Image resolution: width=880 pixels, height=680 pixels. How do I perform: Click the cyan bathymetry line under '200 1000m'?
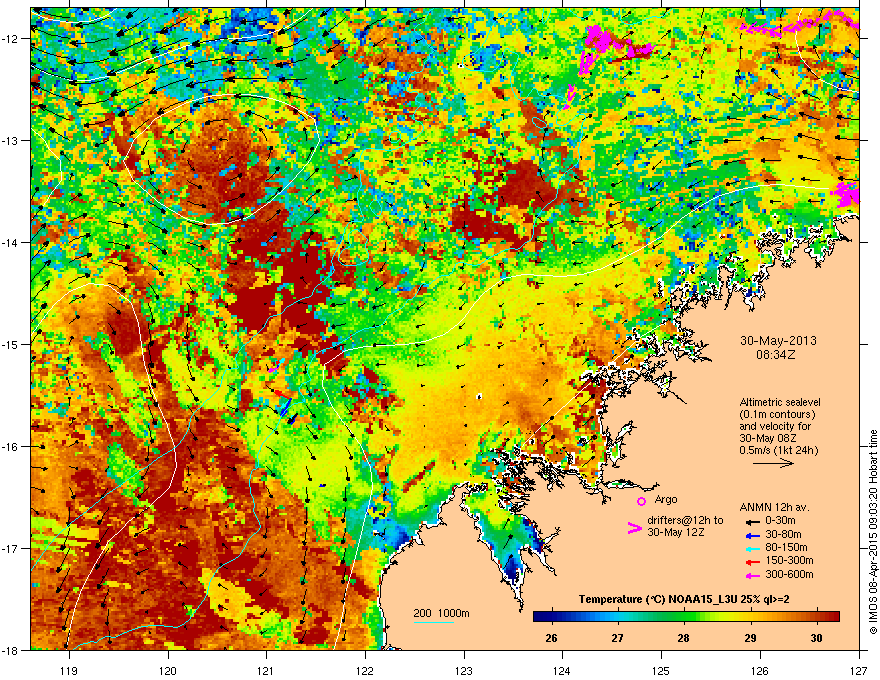point(434,622)
